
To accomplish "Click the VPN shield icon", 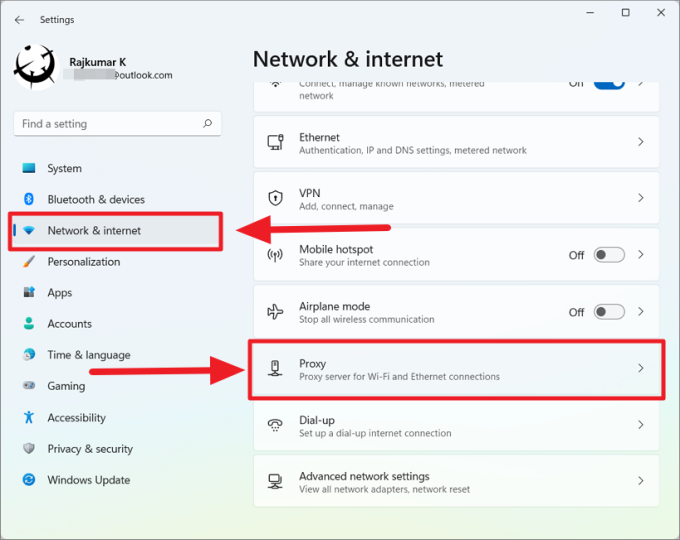I will pos(275,199).
